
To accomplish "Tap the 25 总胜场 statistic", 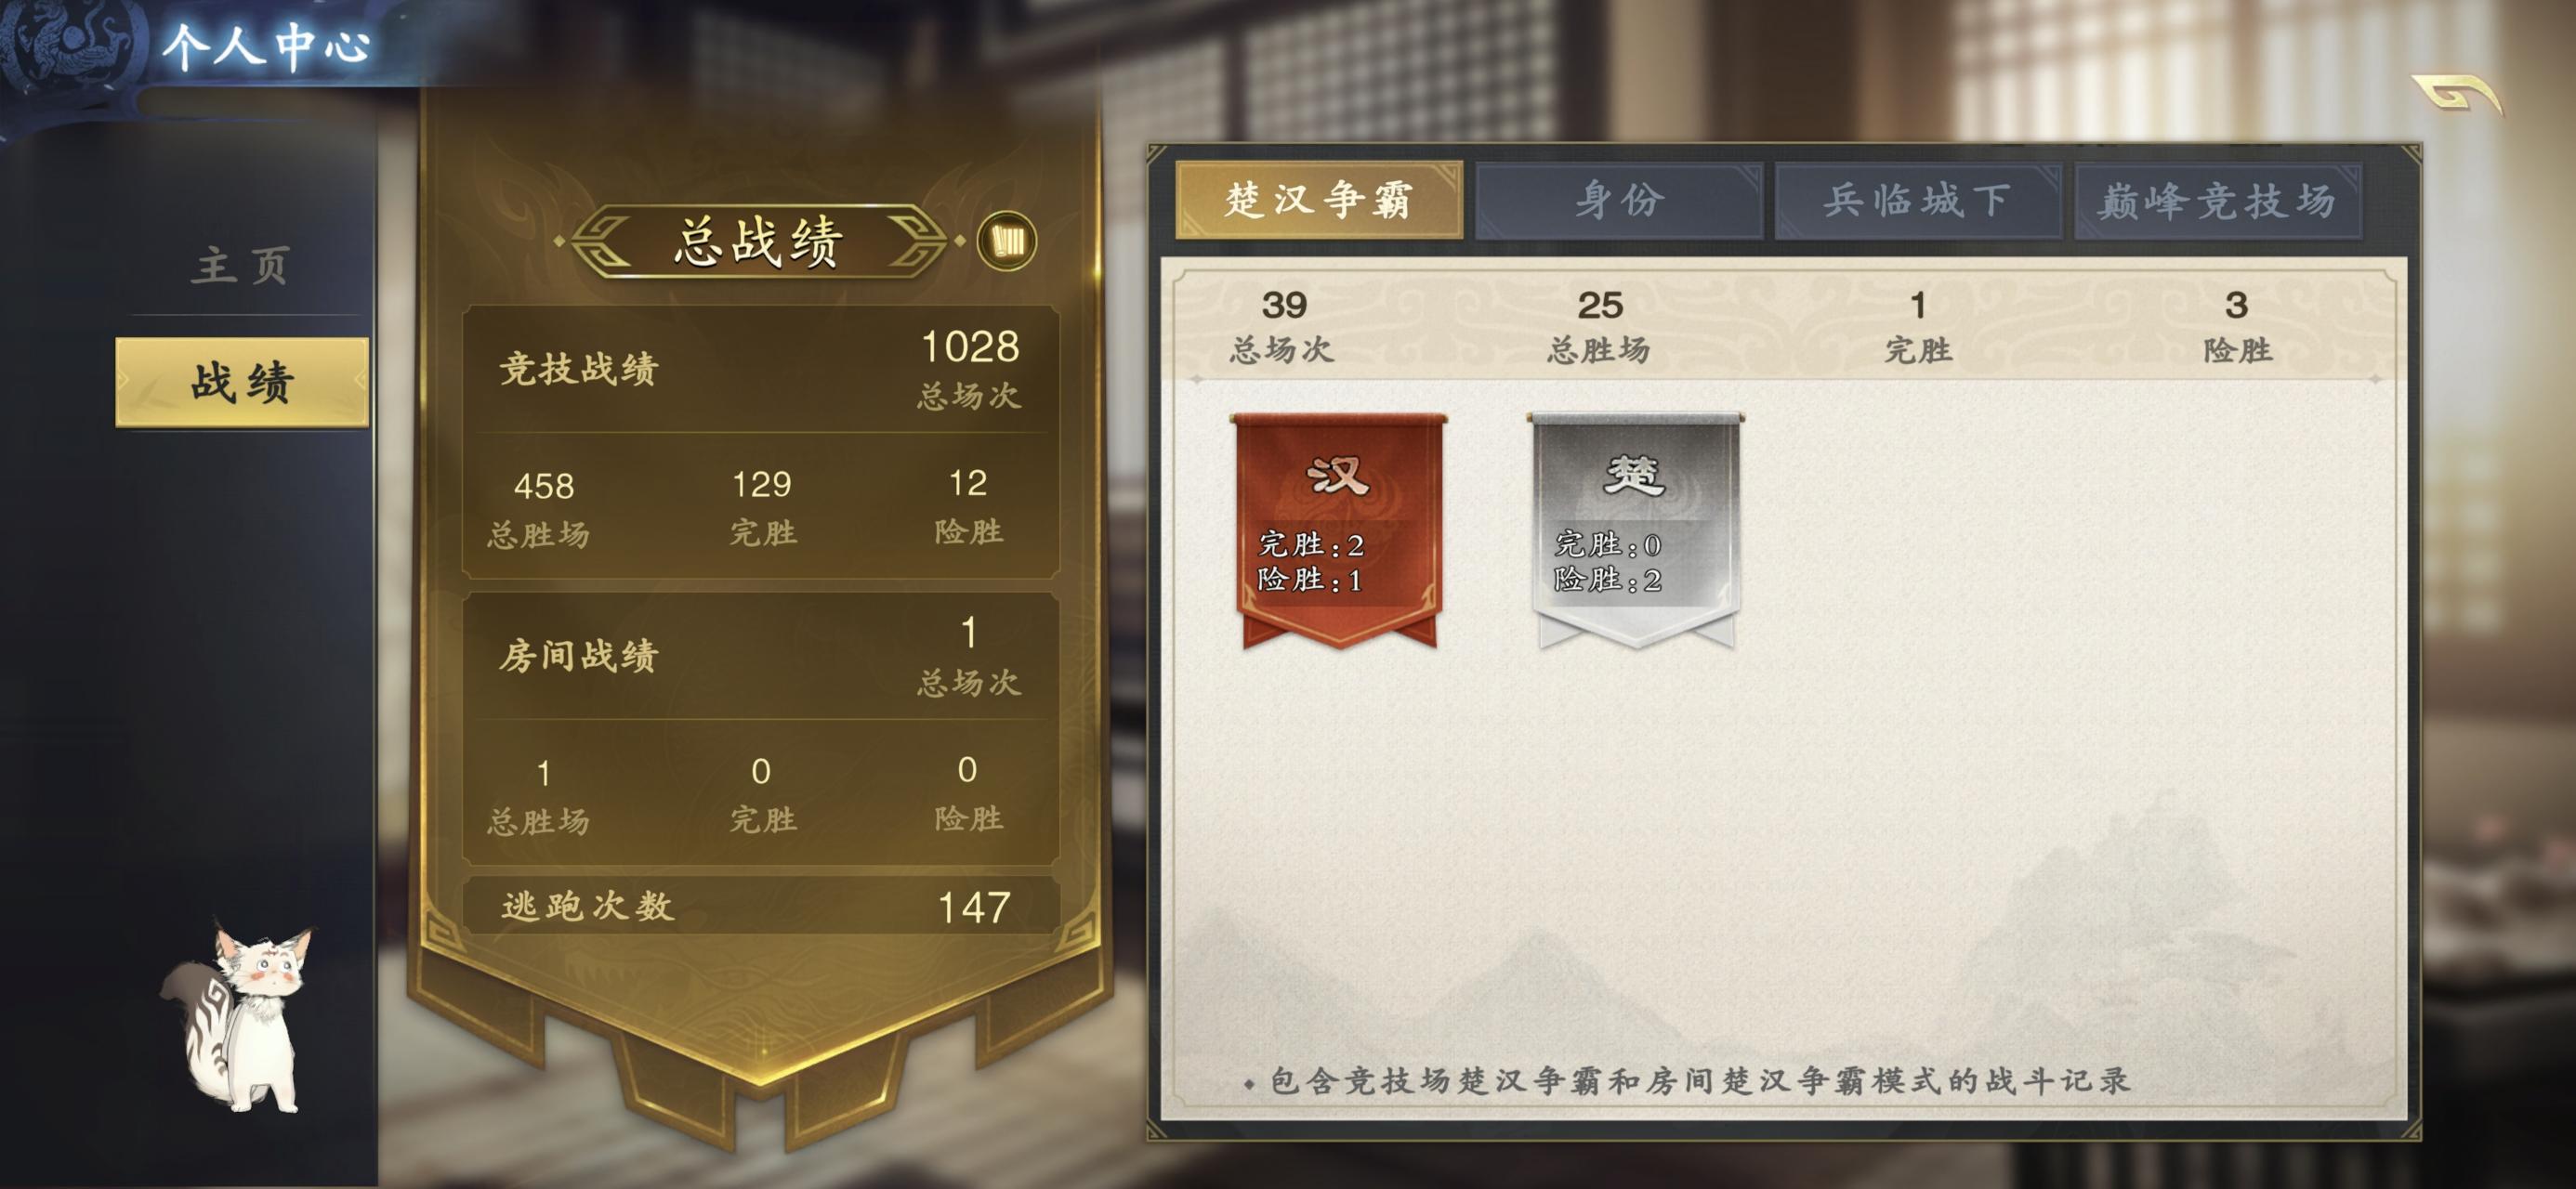I will click(1599, 326).
